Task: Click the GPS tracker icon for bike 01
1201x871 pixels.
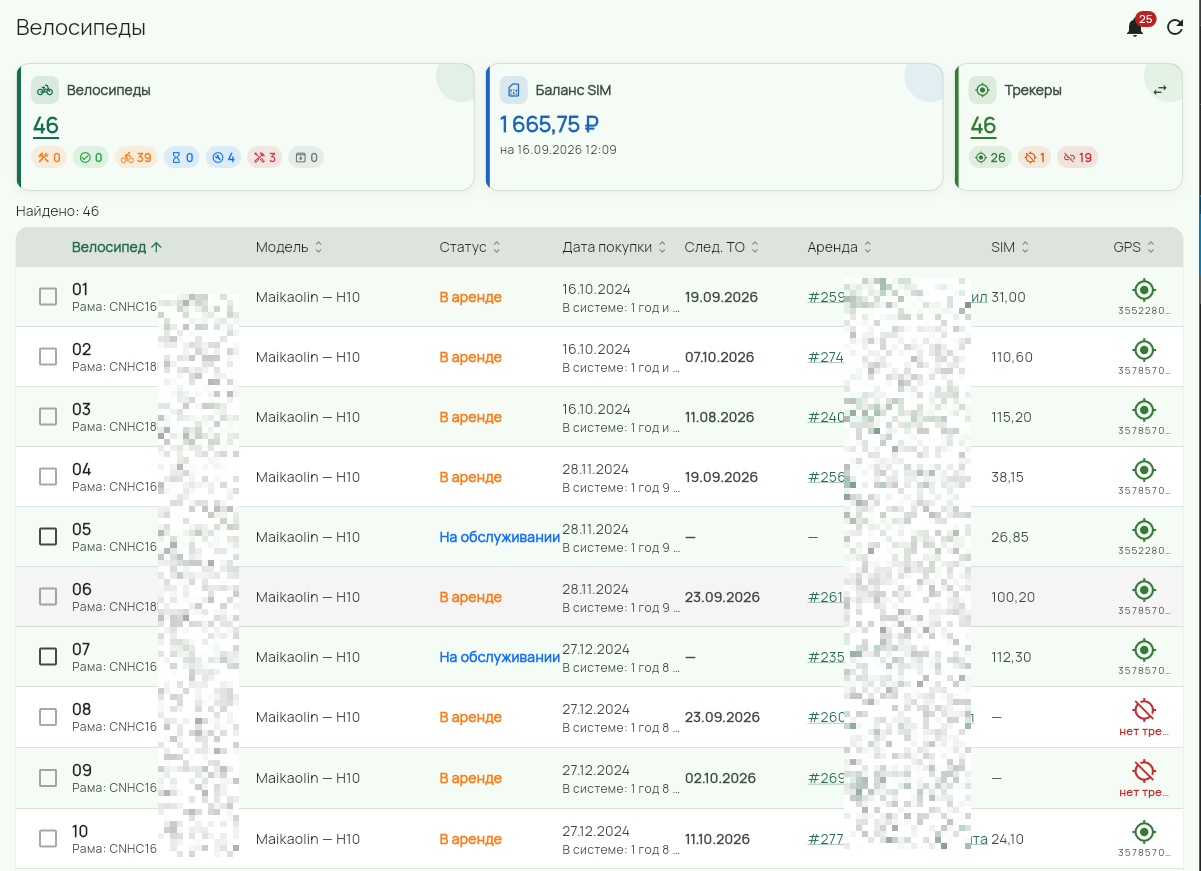Action: pos(1144,290)
